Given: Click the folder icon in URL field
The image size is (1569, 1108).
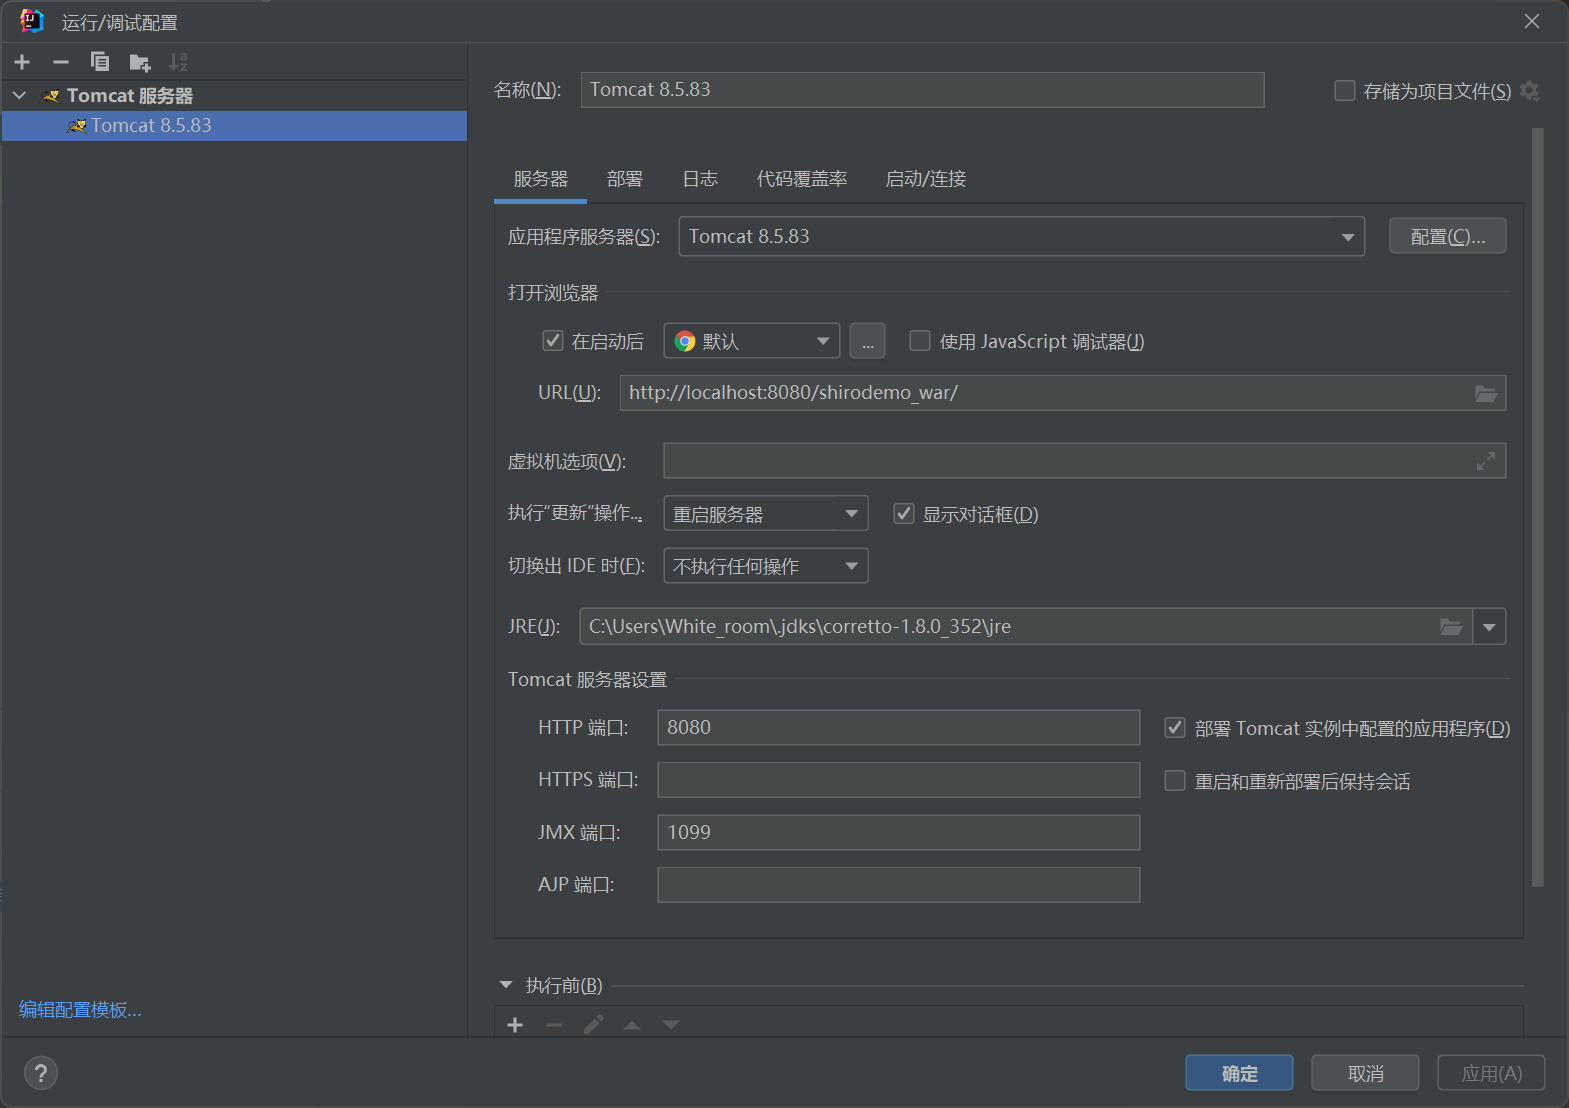Looking at the screenshot, I should coord(1486,394).
